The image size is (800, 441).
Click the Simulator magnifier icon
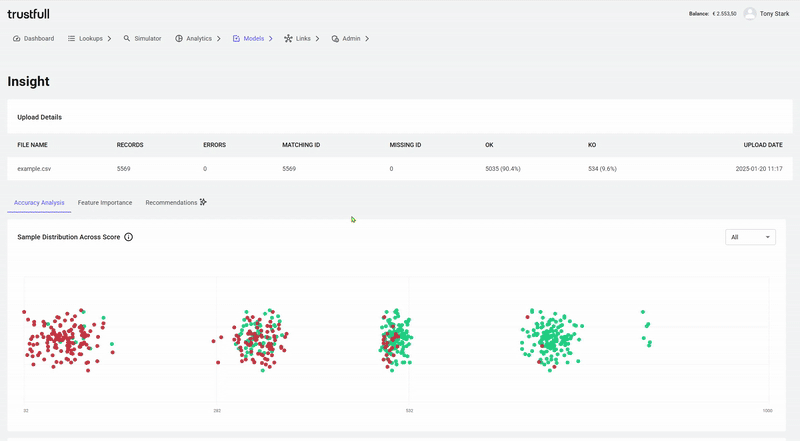click(x=127, y=38)
